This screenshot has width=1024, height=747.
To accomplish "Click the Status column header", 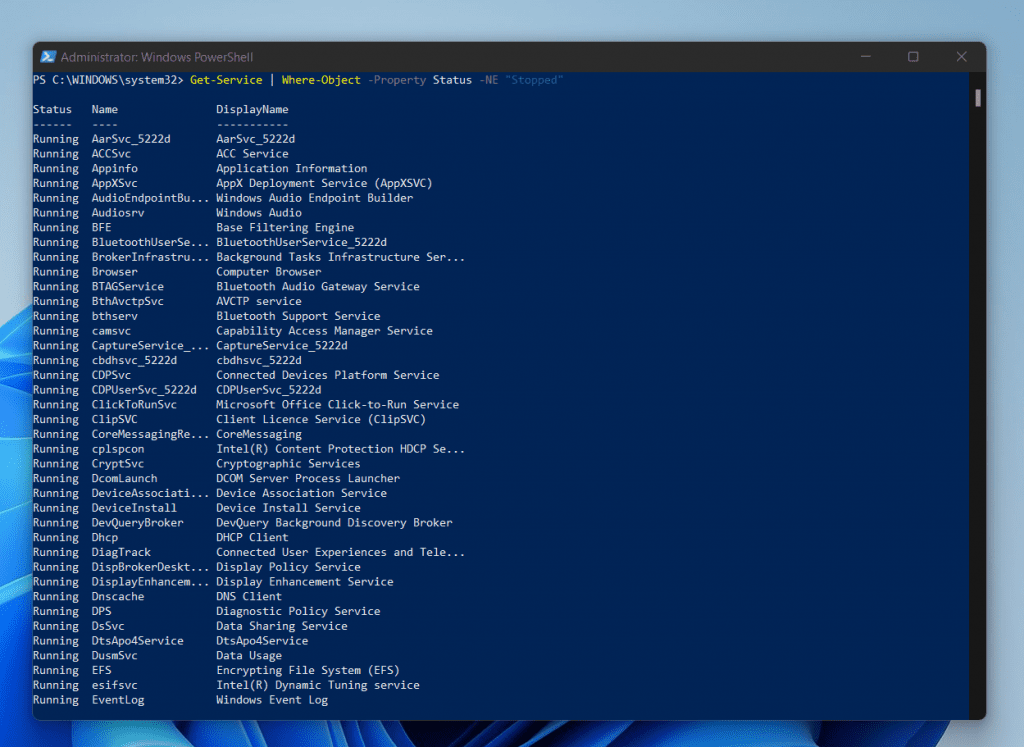I will (52, 109).
